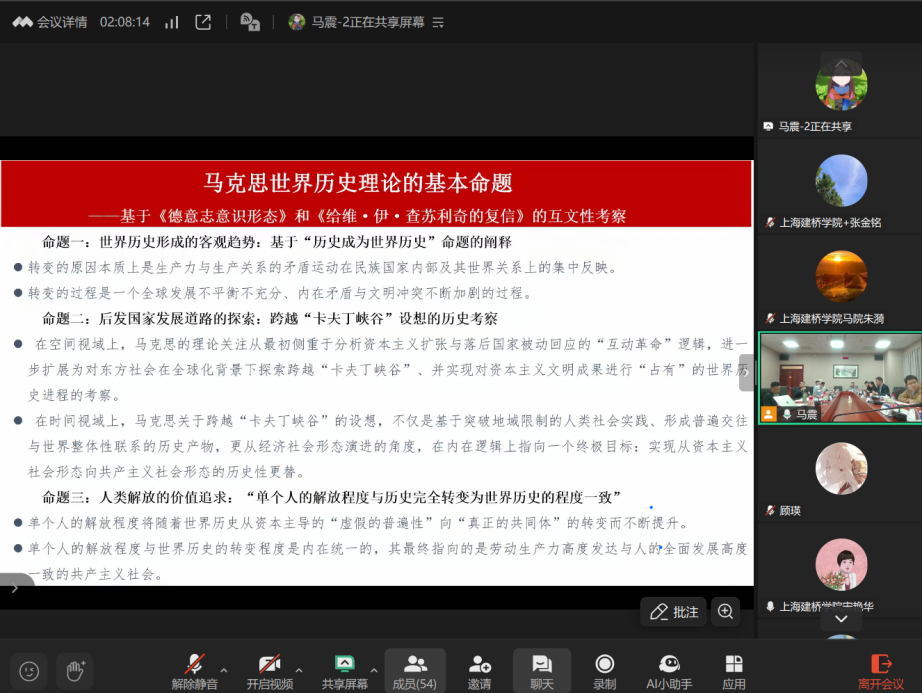Click the raise hand icon
The image size is (922, 693).
[x=74, y=670]
